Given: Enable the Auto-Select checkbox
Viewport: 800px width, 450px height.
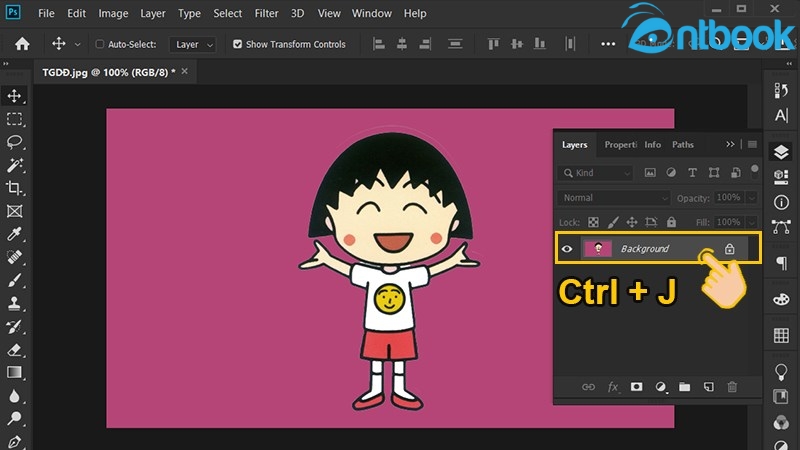Looking at the screenshot, I should tap(99, 44).
